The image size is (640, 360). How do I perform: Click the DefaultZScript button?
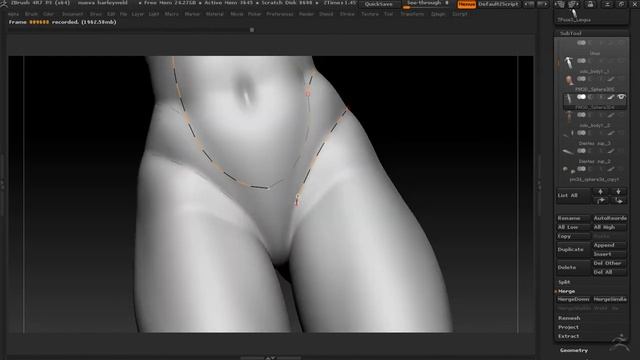[498, 4]
